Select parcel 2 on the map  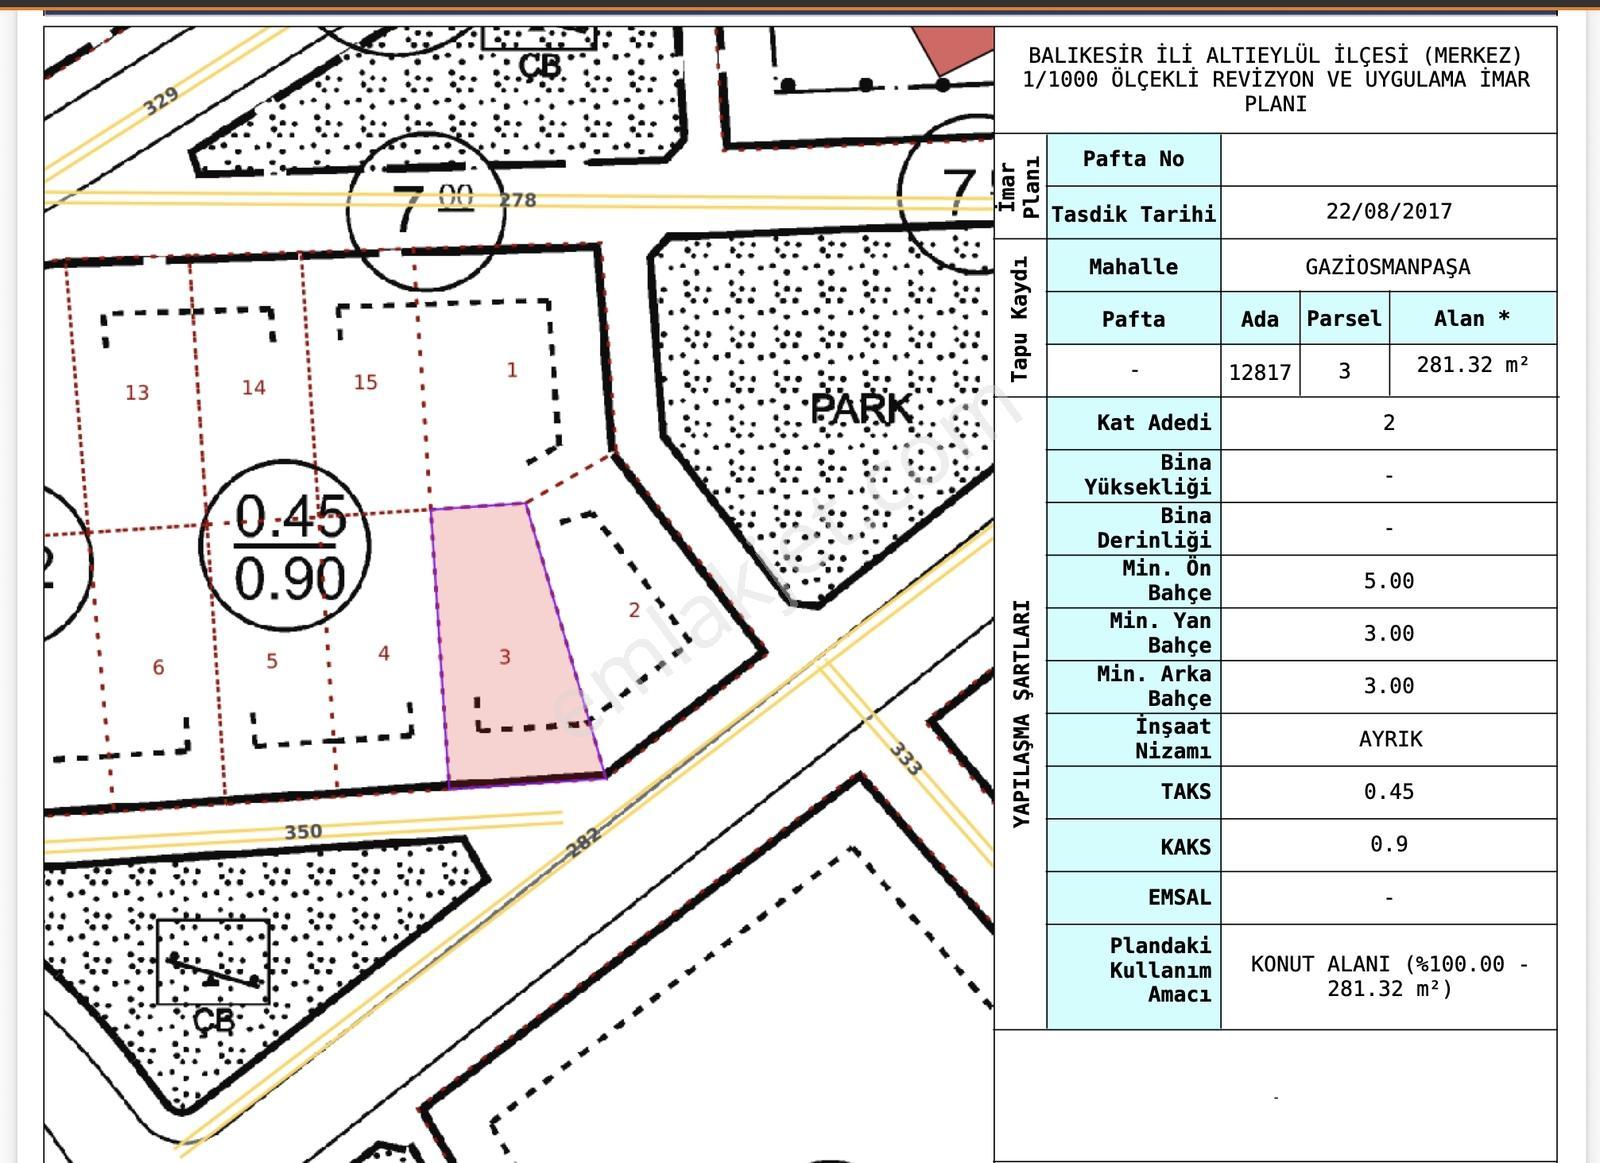[x=634, y=609]
